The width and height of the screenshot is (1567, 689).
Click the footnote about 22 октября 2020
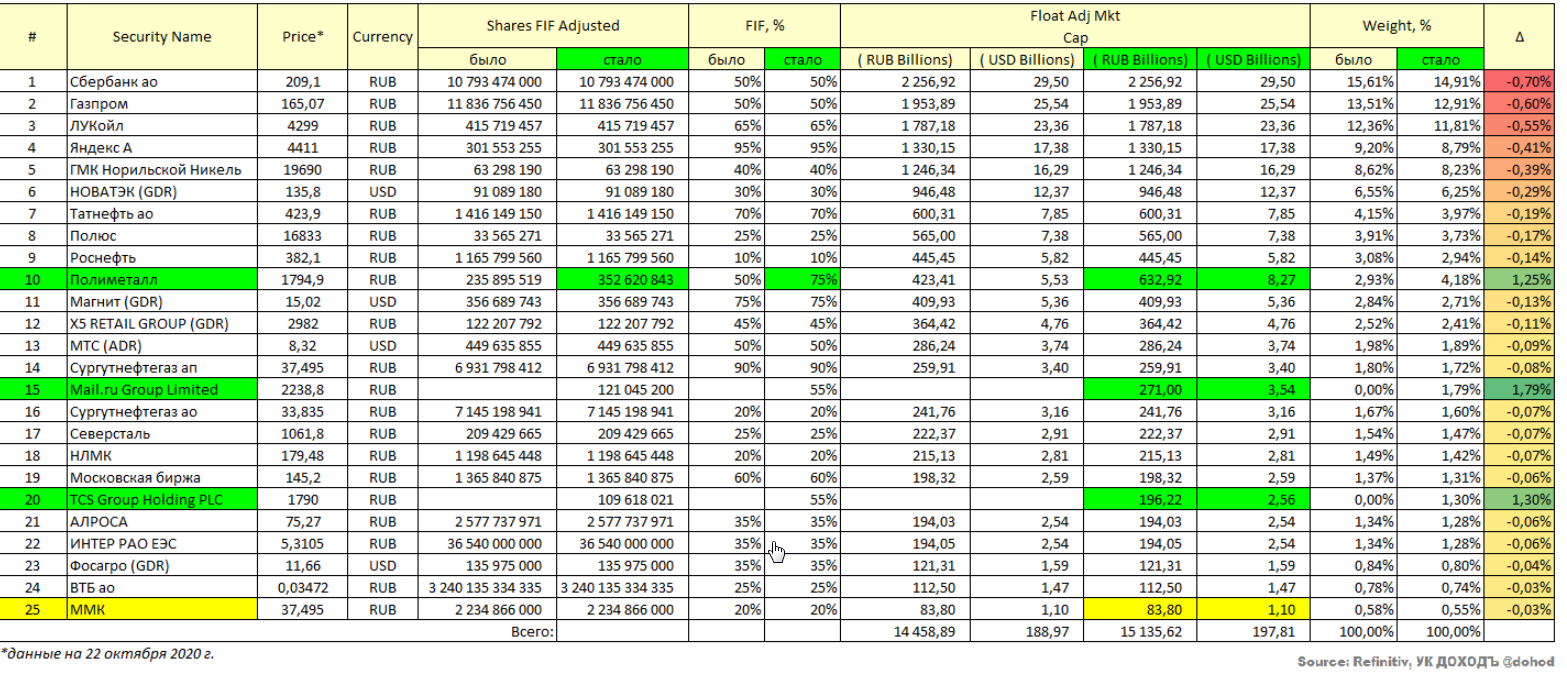107,655
